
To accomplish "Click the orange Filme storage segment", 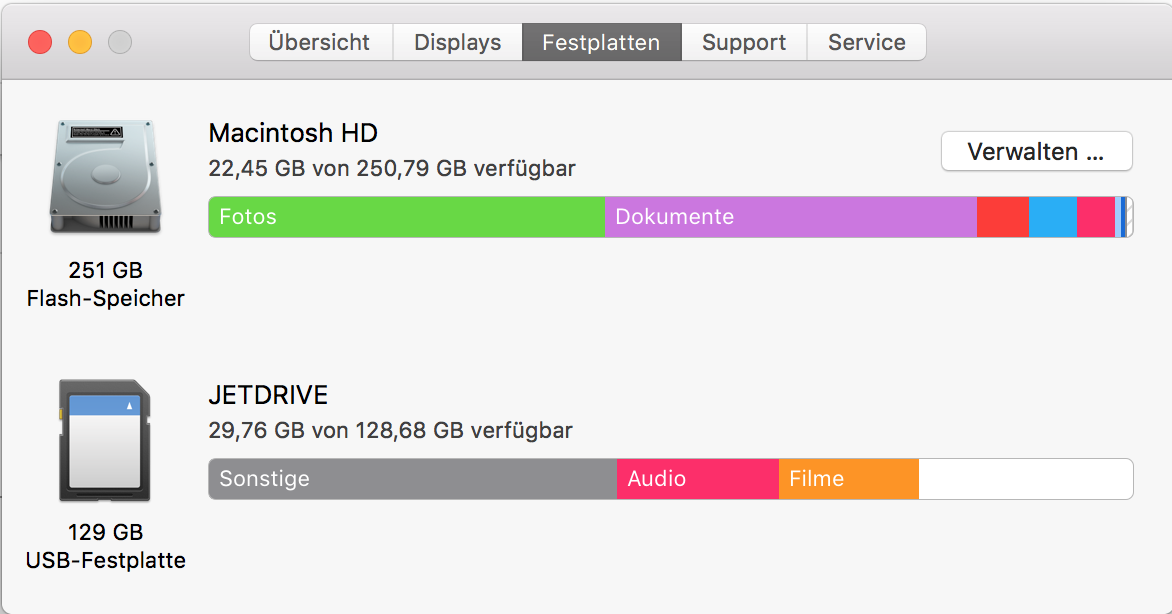I will click(x=848, y=479).
